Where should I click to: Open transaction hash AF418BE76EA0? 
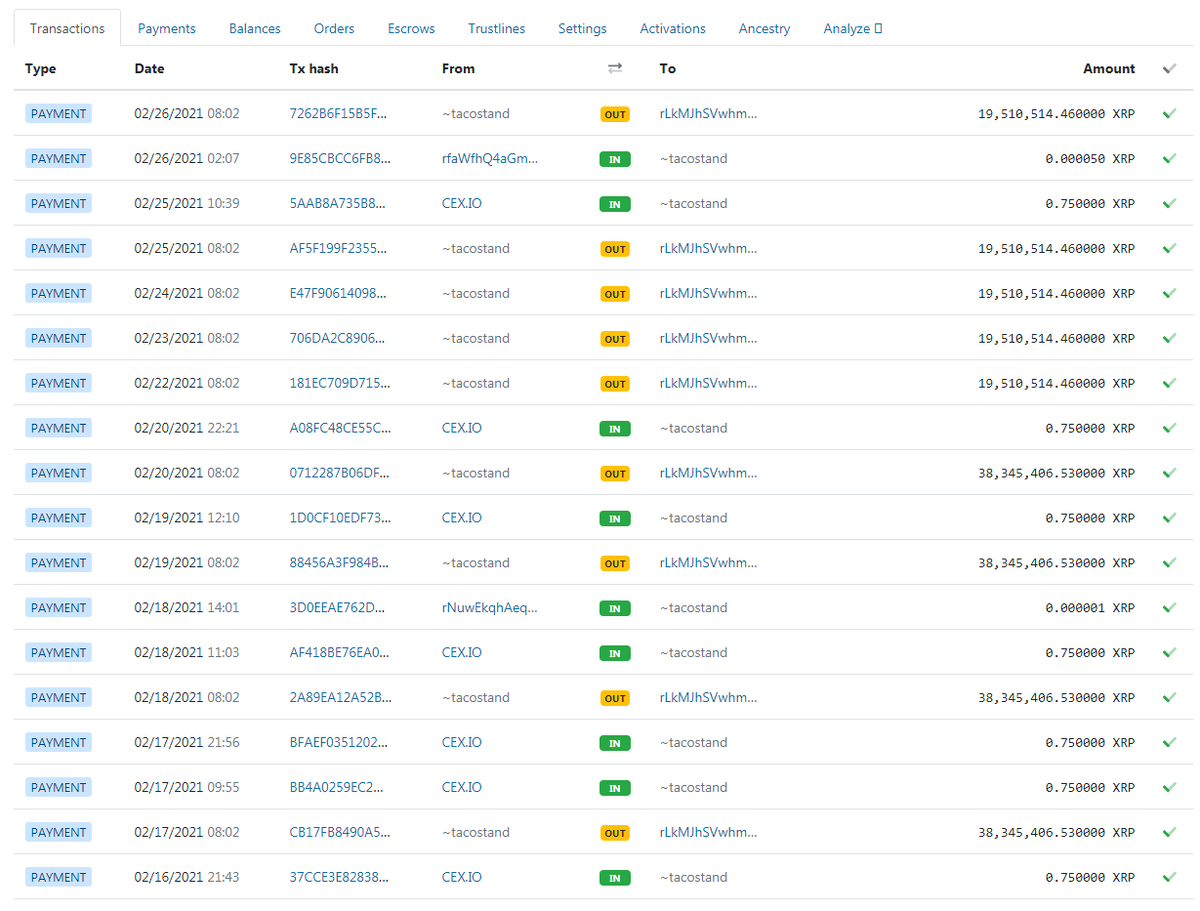click(339, 653)
